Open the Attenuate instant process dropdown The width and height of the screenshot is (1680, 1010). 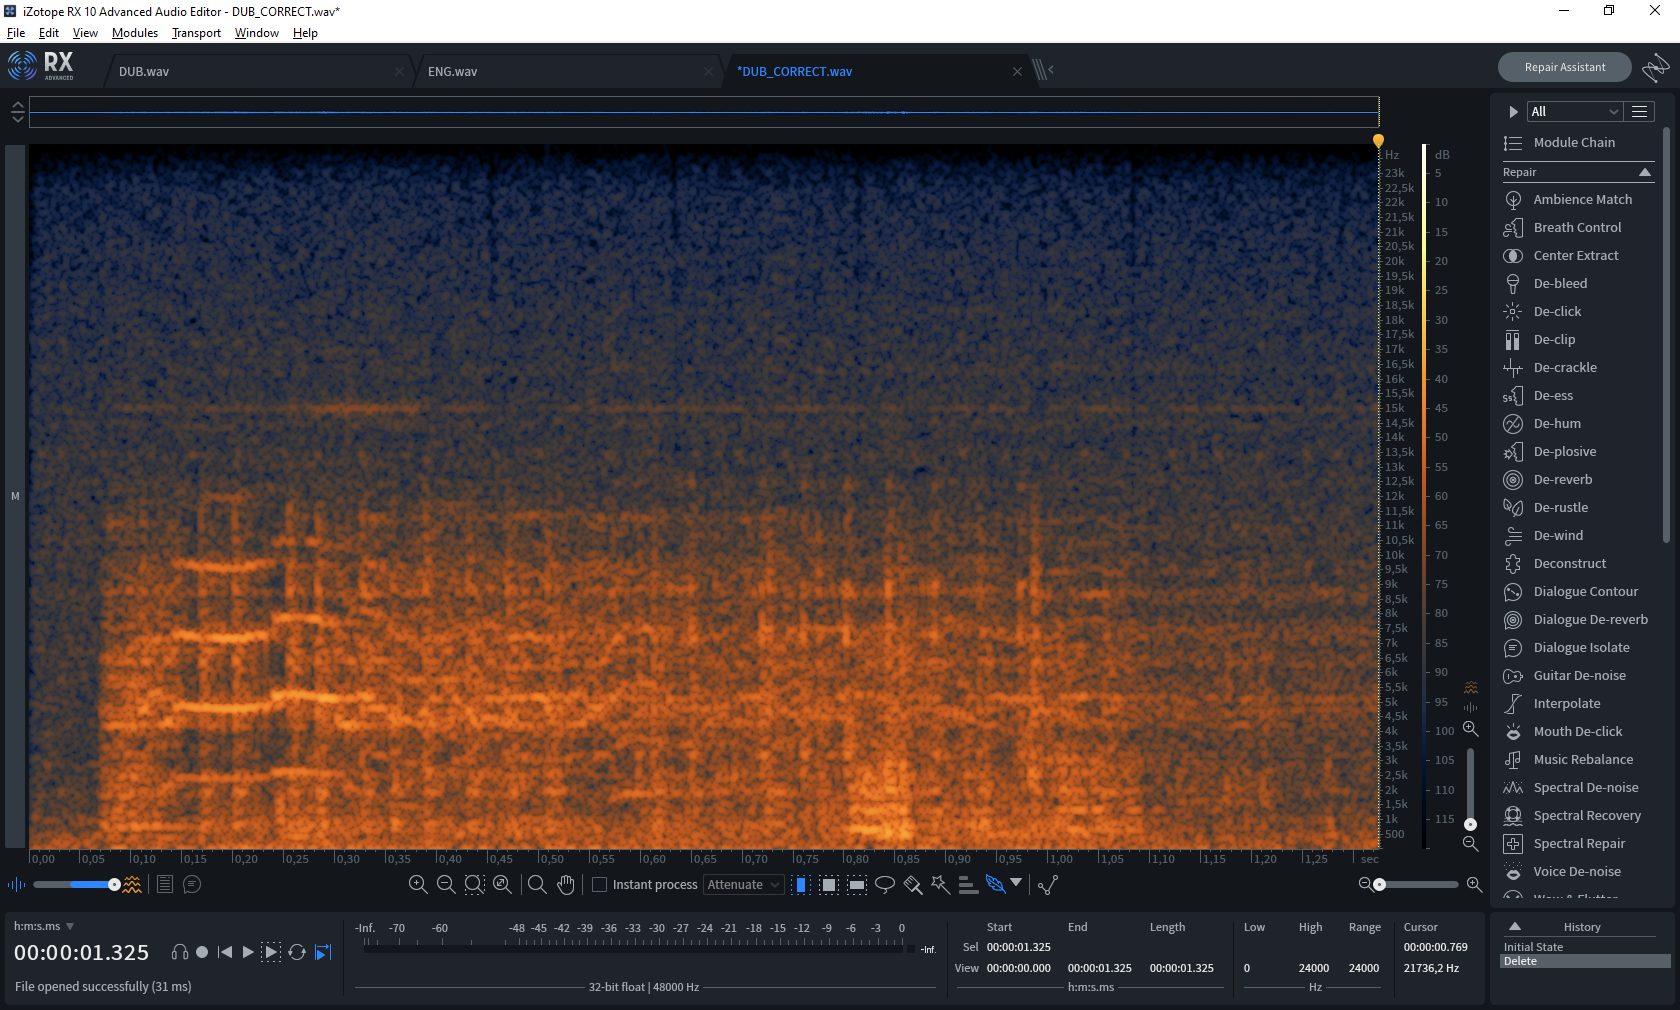point(744,885)
